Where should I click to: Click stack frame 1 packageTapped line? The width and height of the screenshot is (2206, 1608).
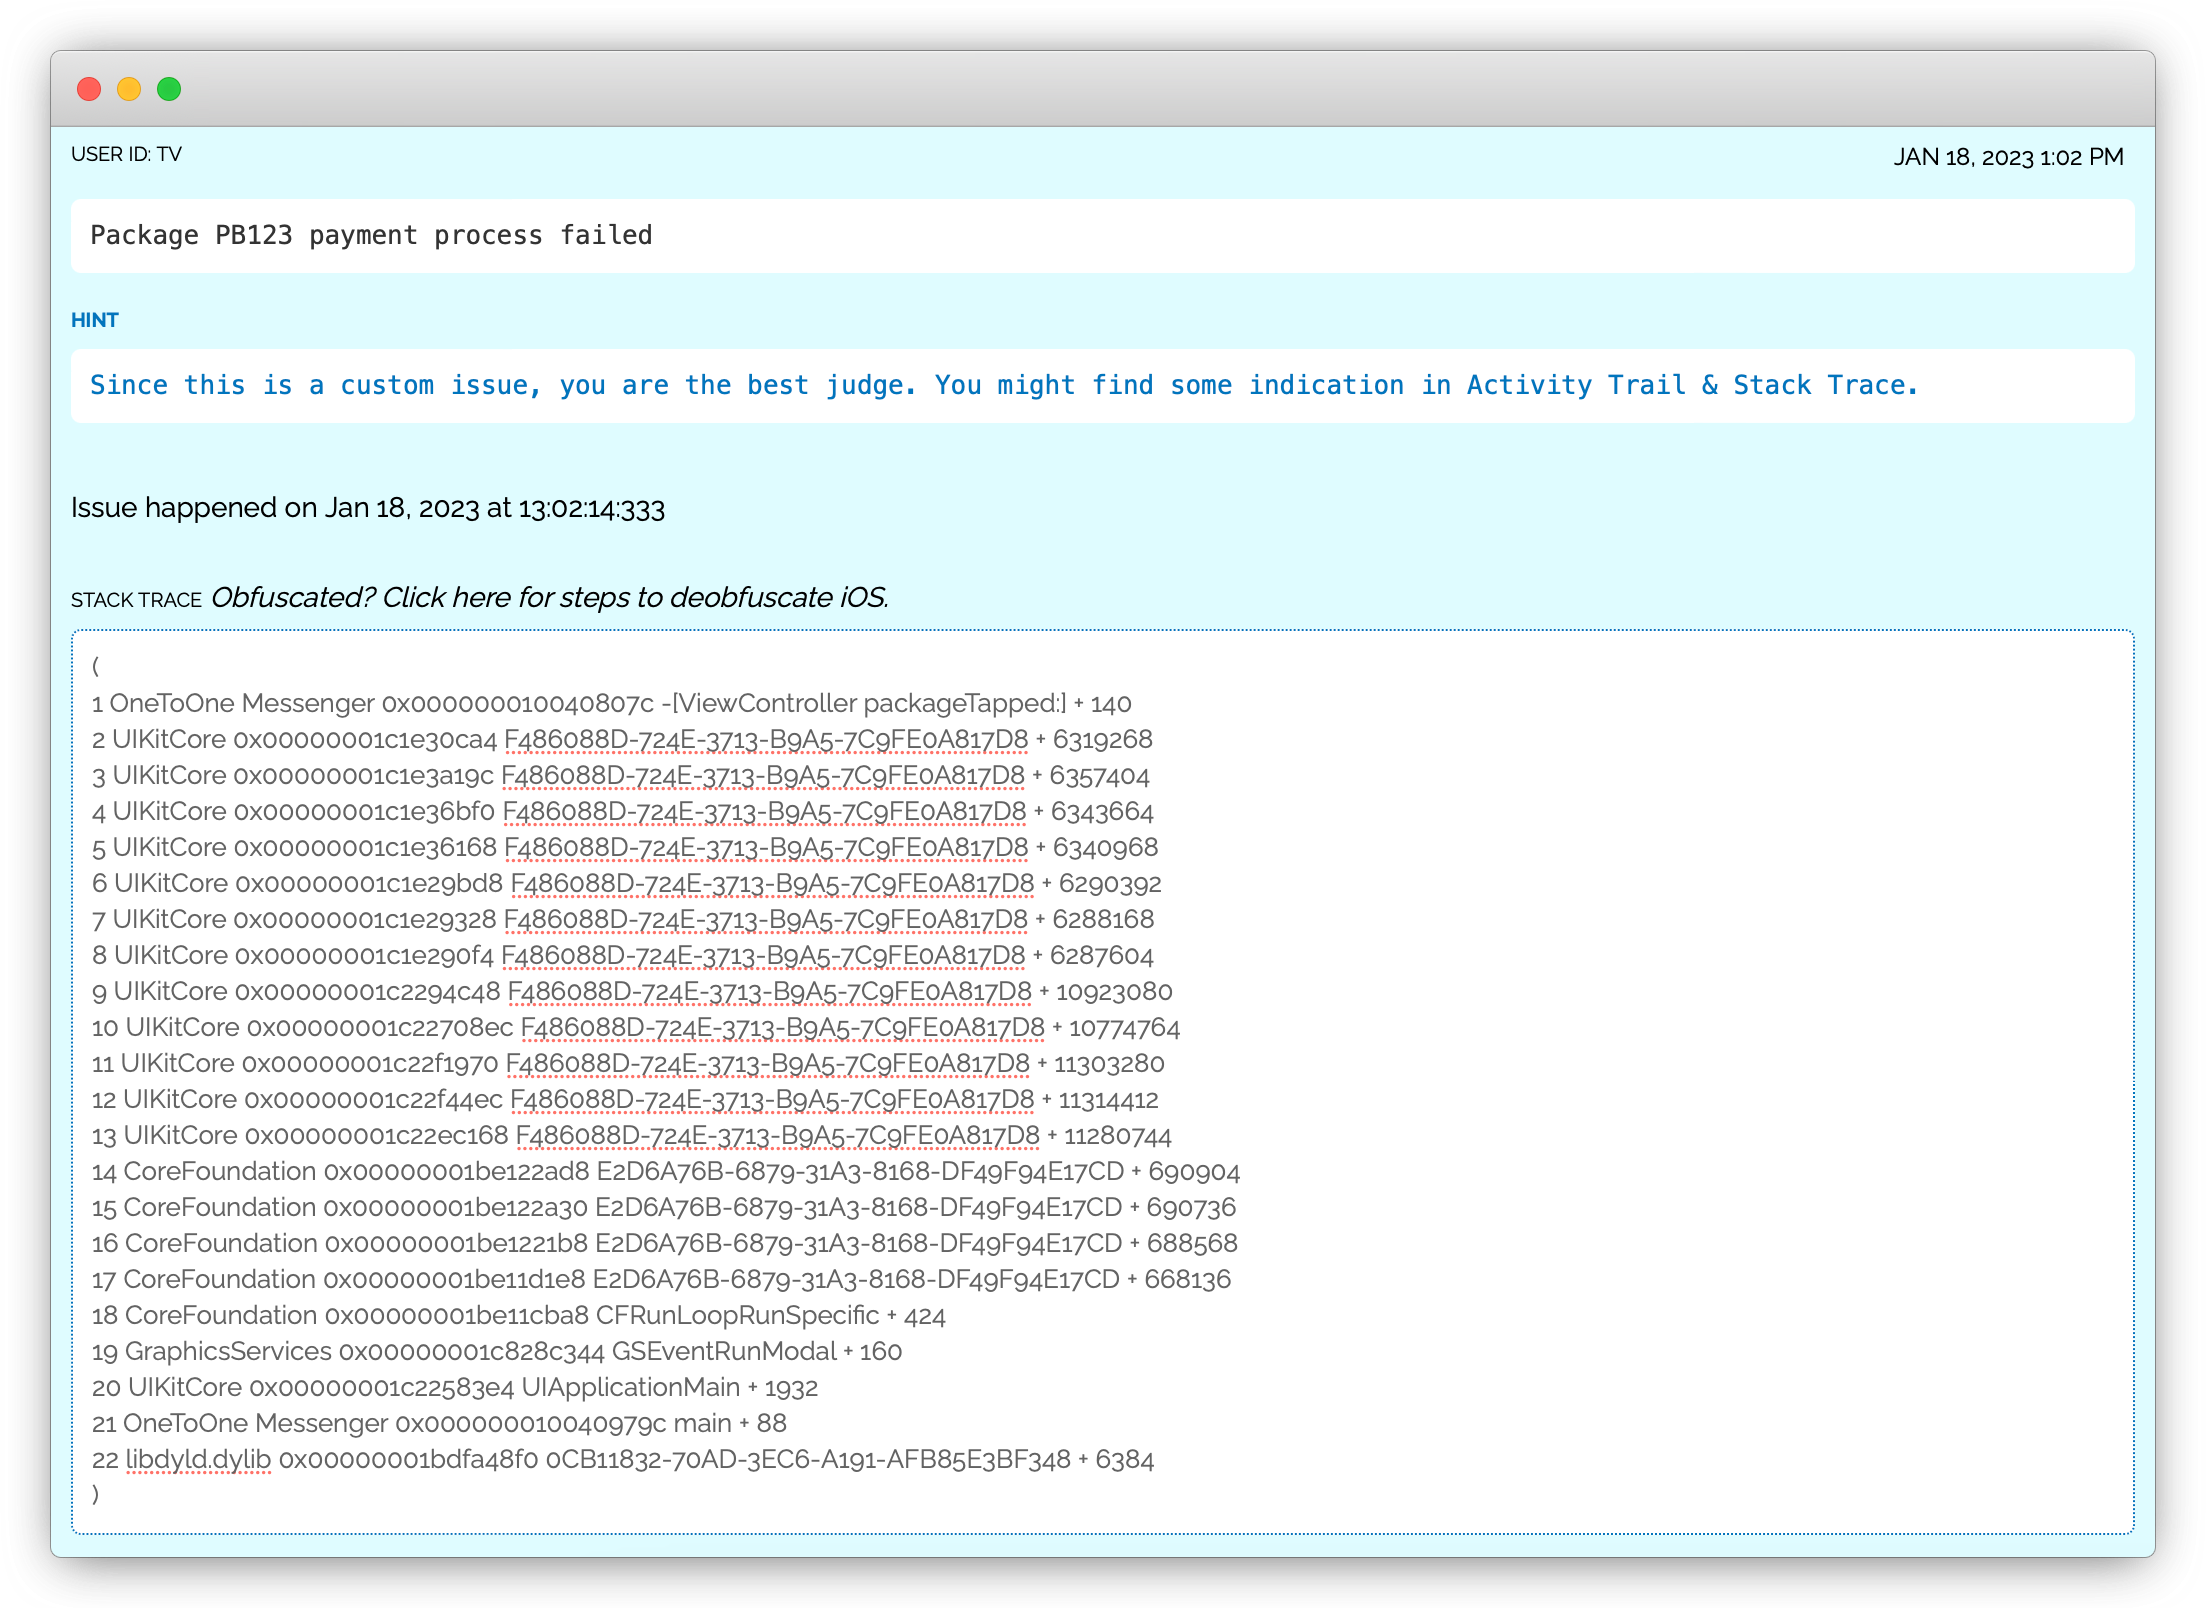tap(611, 704)
